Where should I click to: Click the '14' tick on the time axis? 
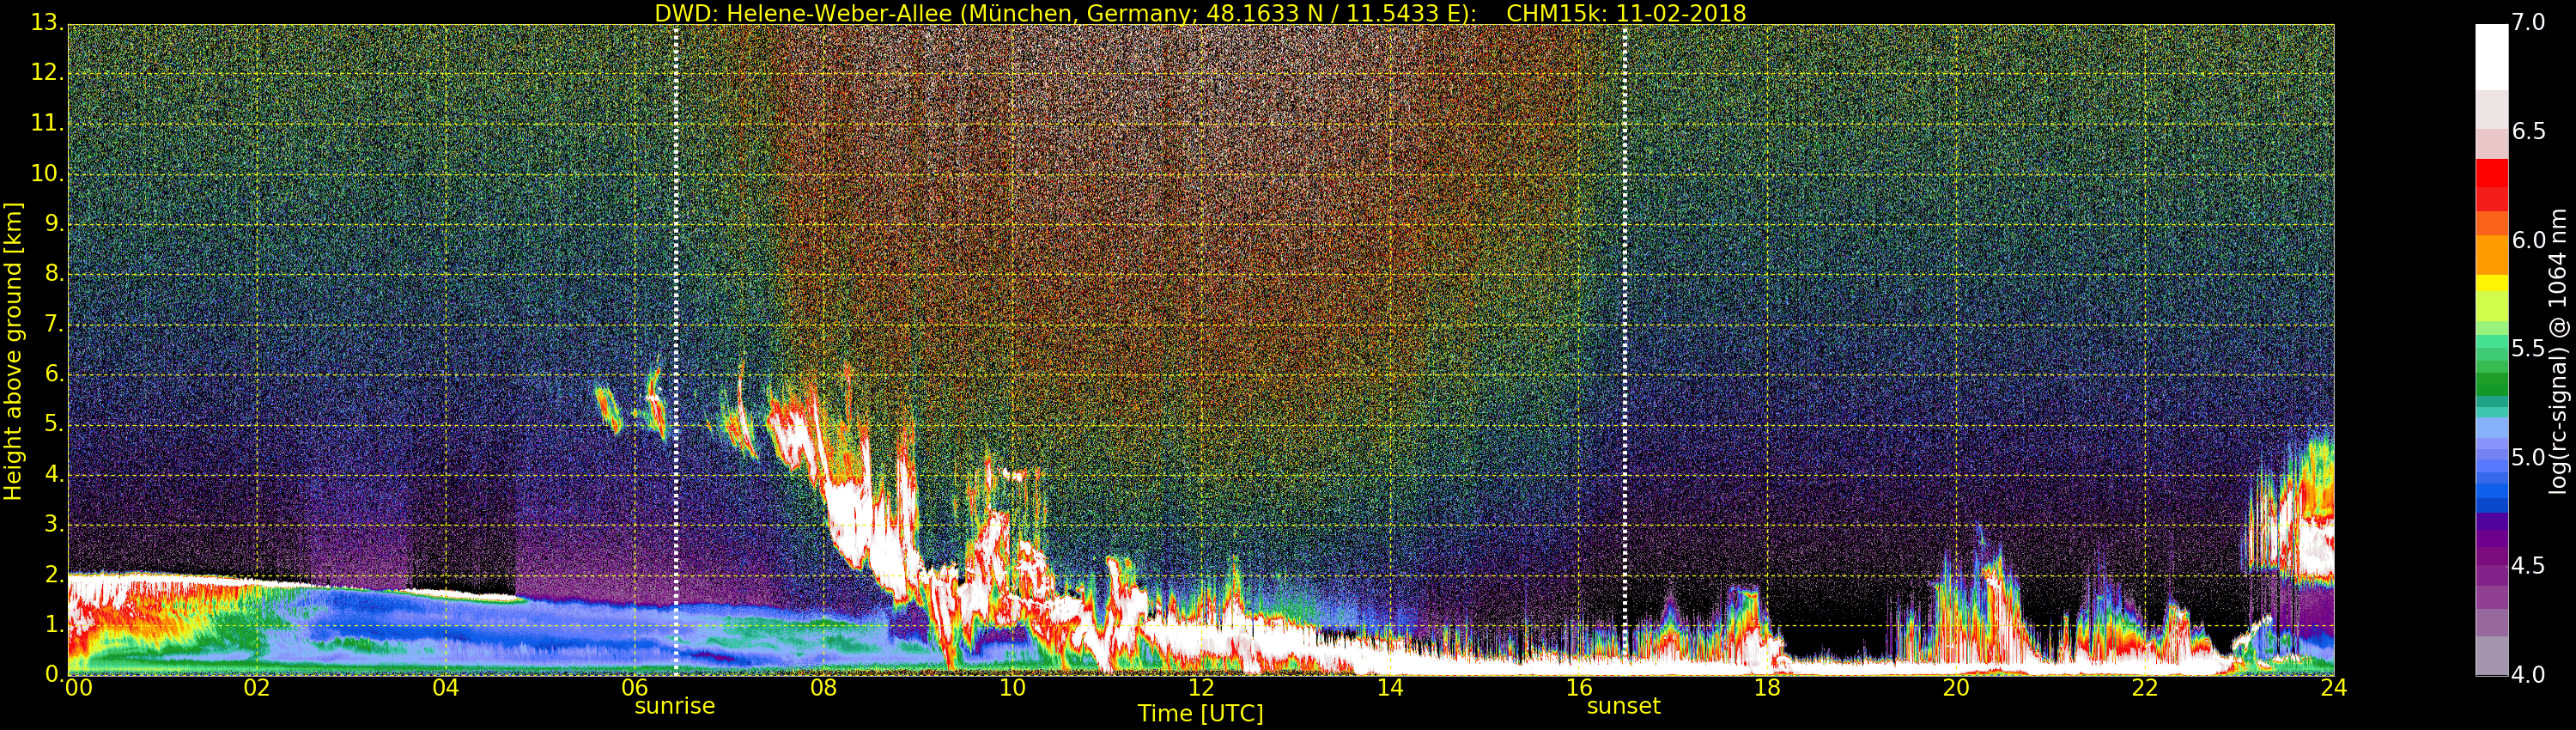coord(1390,688)
